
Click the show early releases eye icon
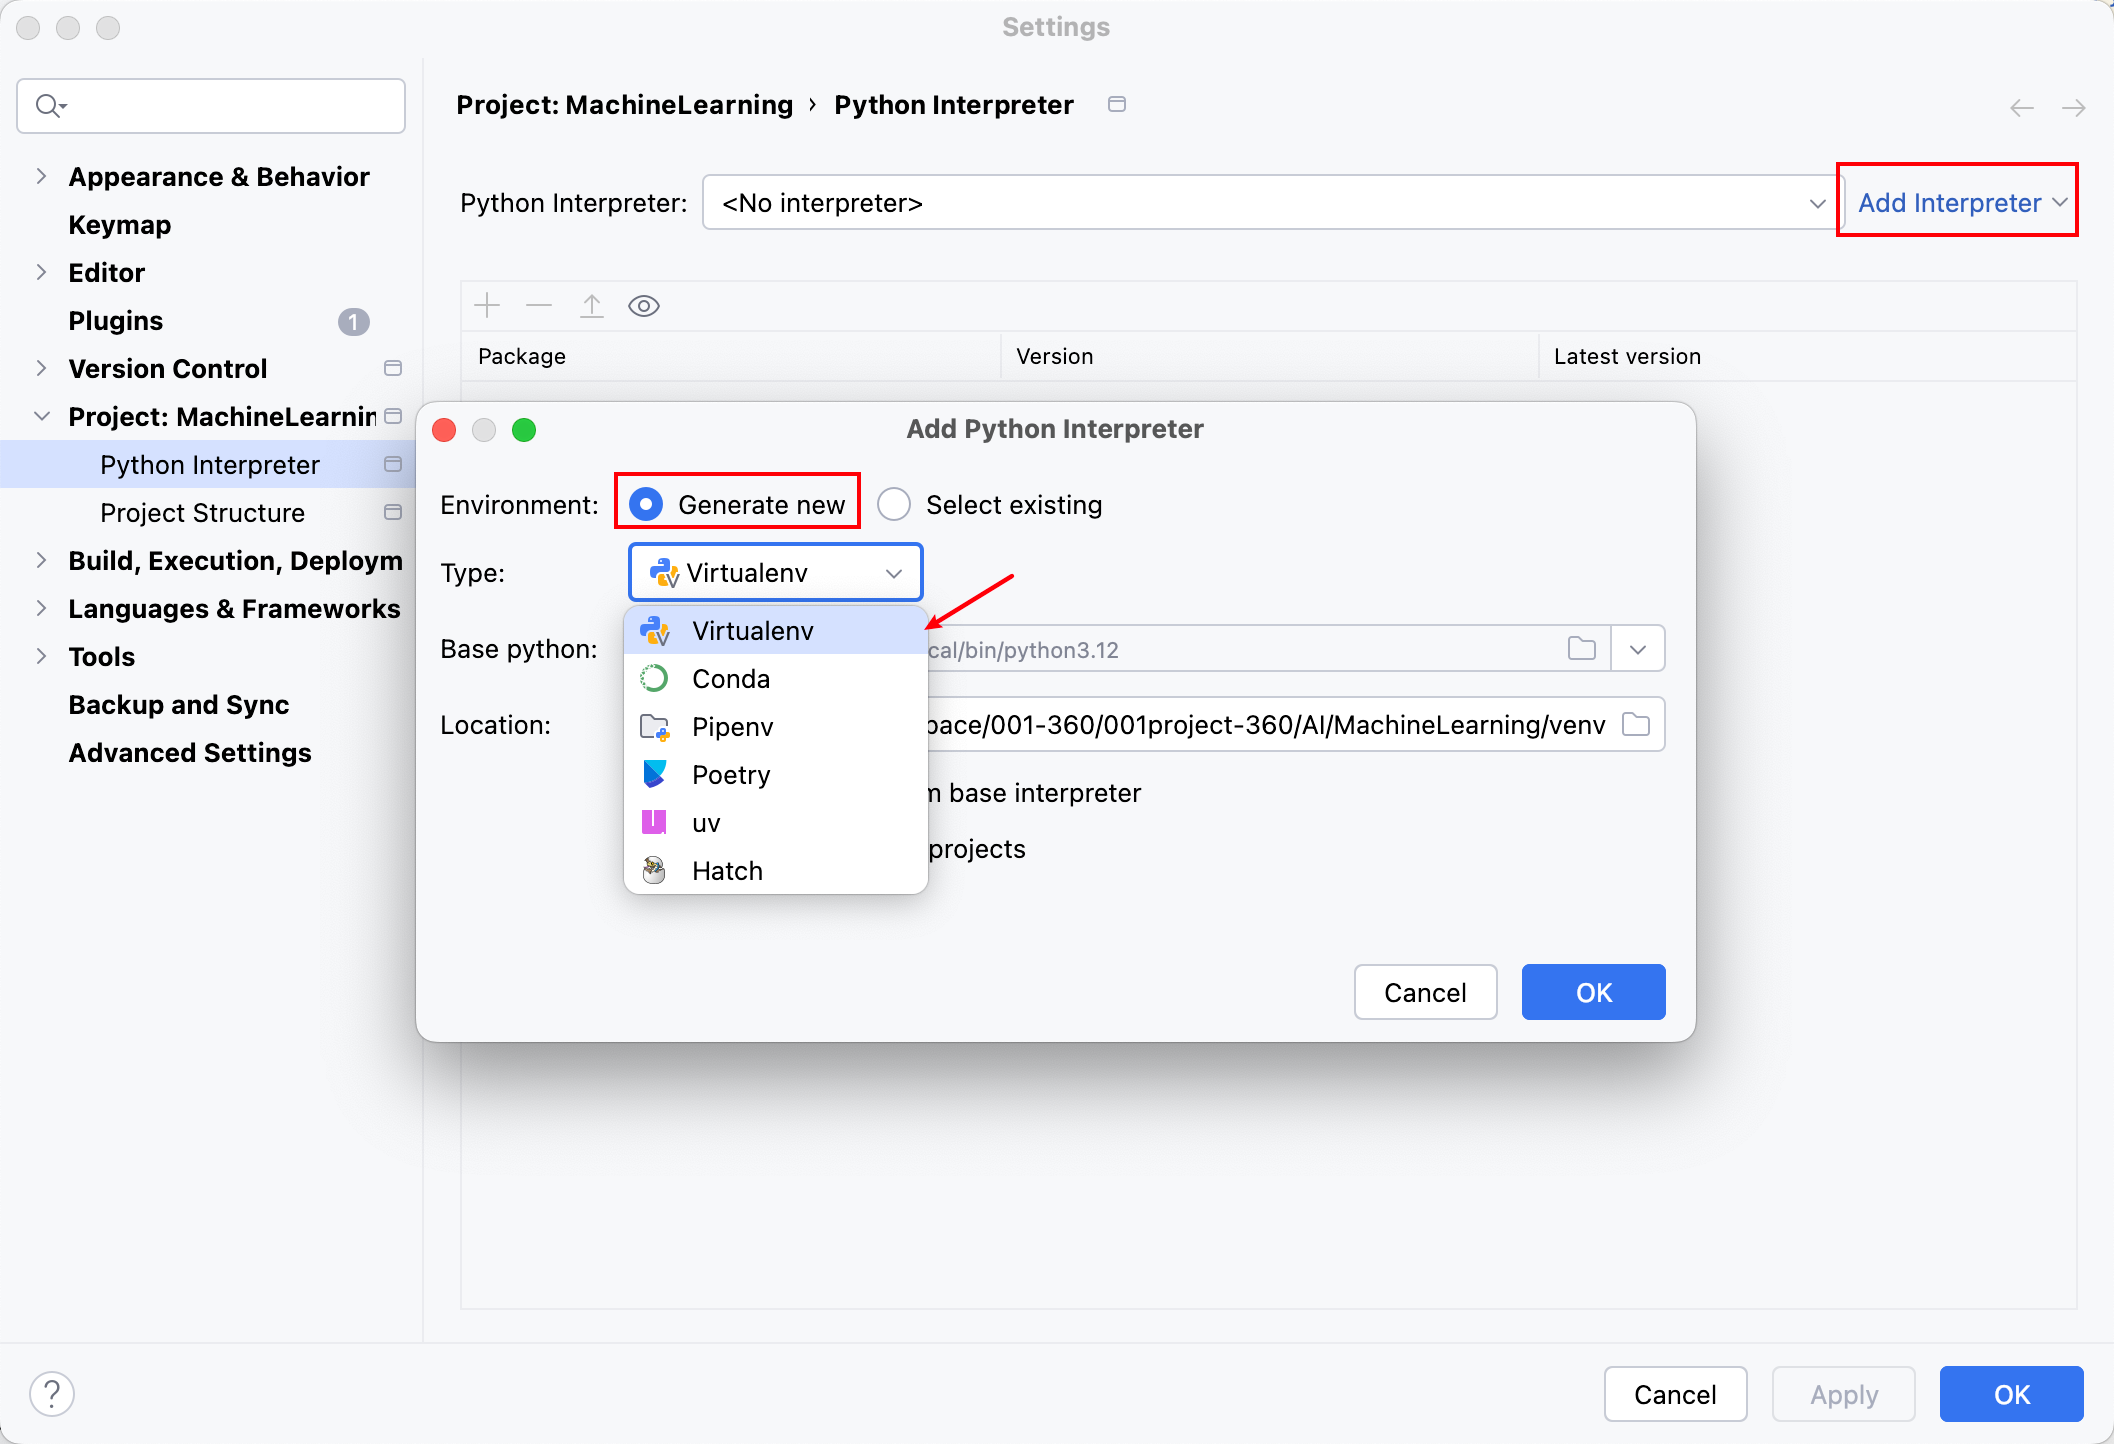[x=643, y=306]
